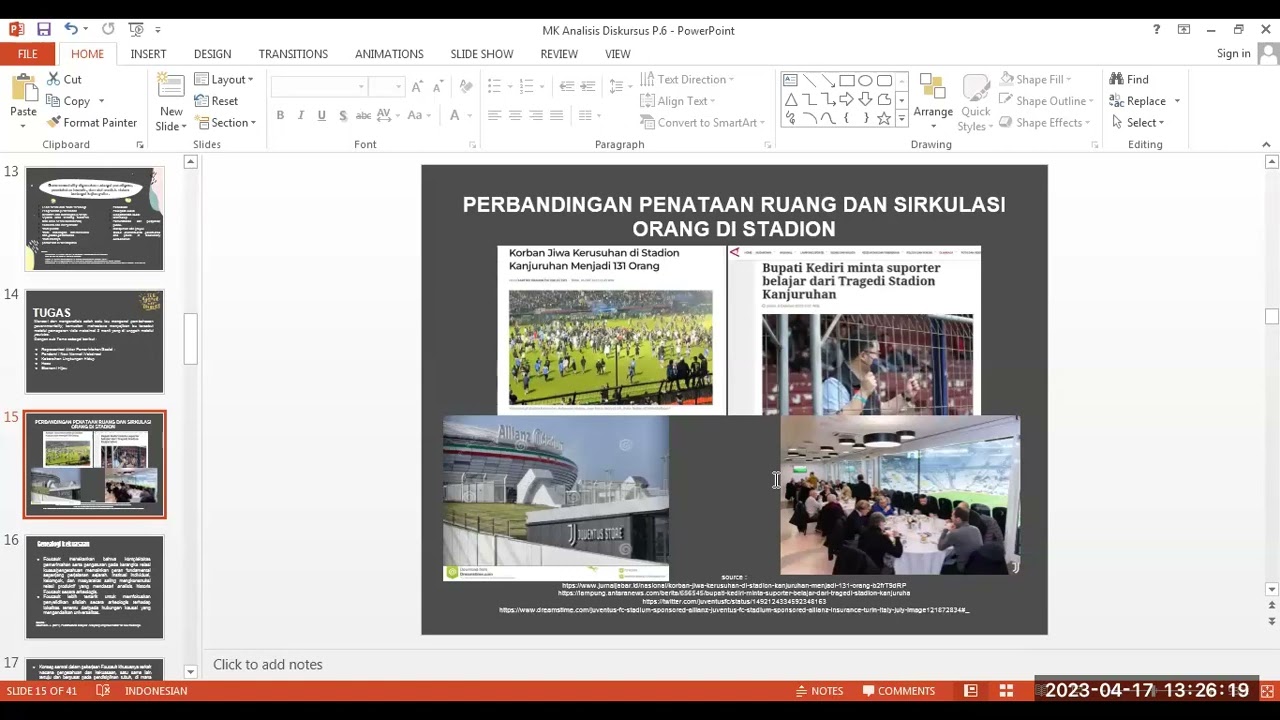Select the star shape in Shapes gallery
This screenshot has width=1280, height=720.
(x=884, y=118)
